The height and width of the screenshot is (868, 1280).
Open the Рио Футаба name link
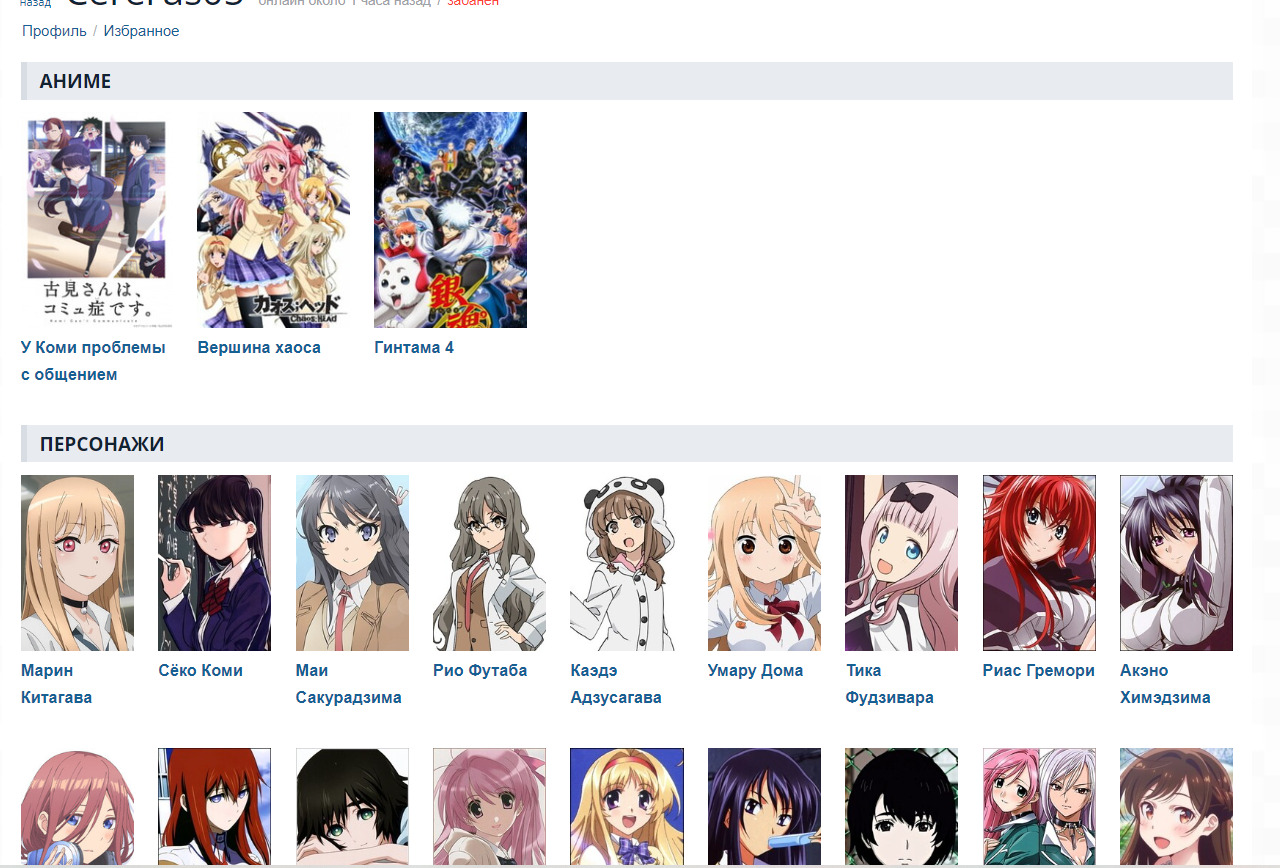click(480, 670)
